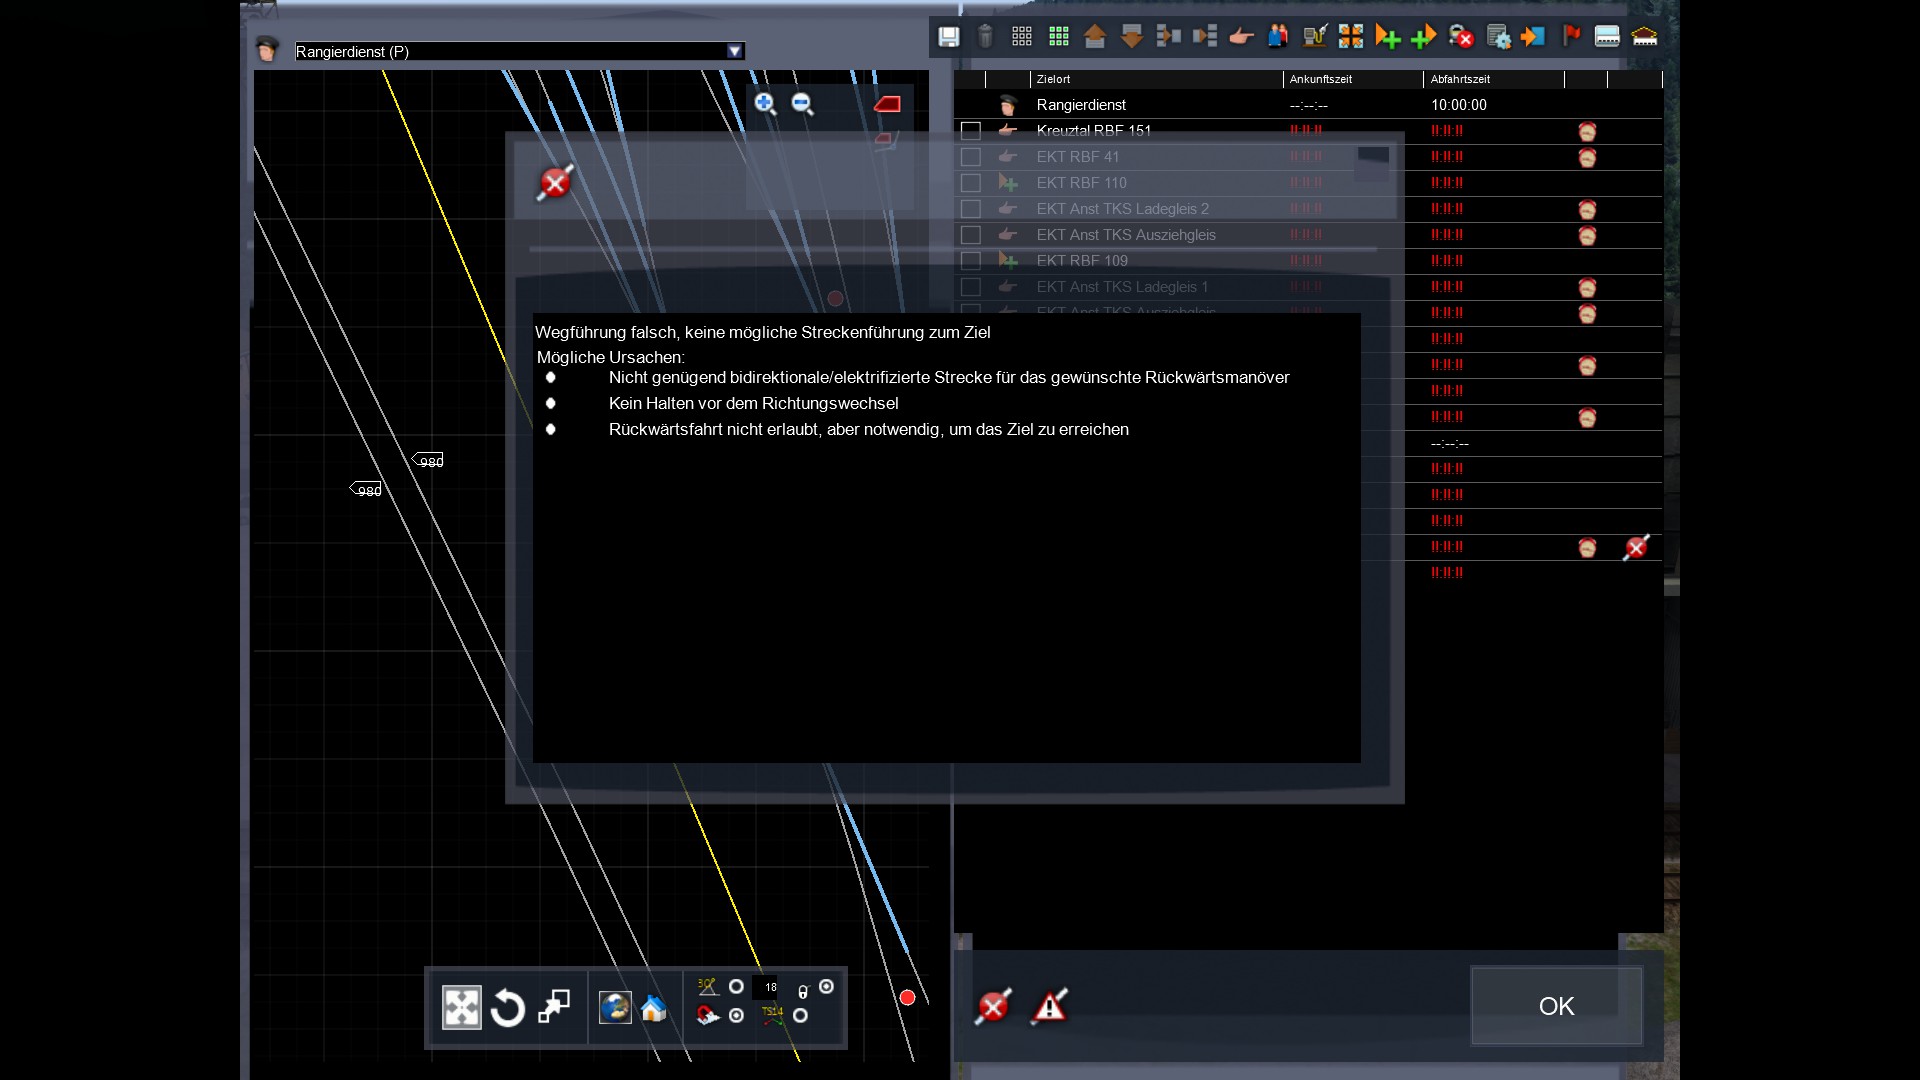Open the Rangierdienst (P) driver dropdown

[x=735, y=51]
